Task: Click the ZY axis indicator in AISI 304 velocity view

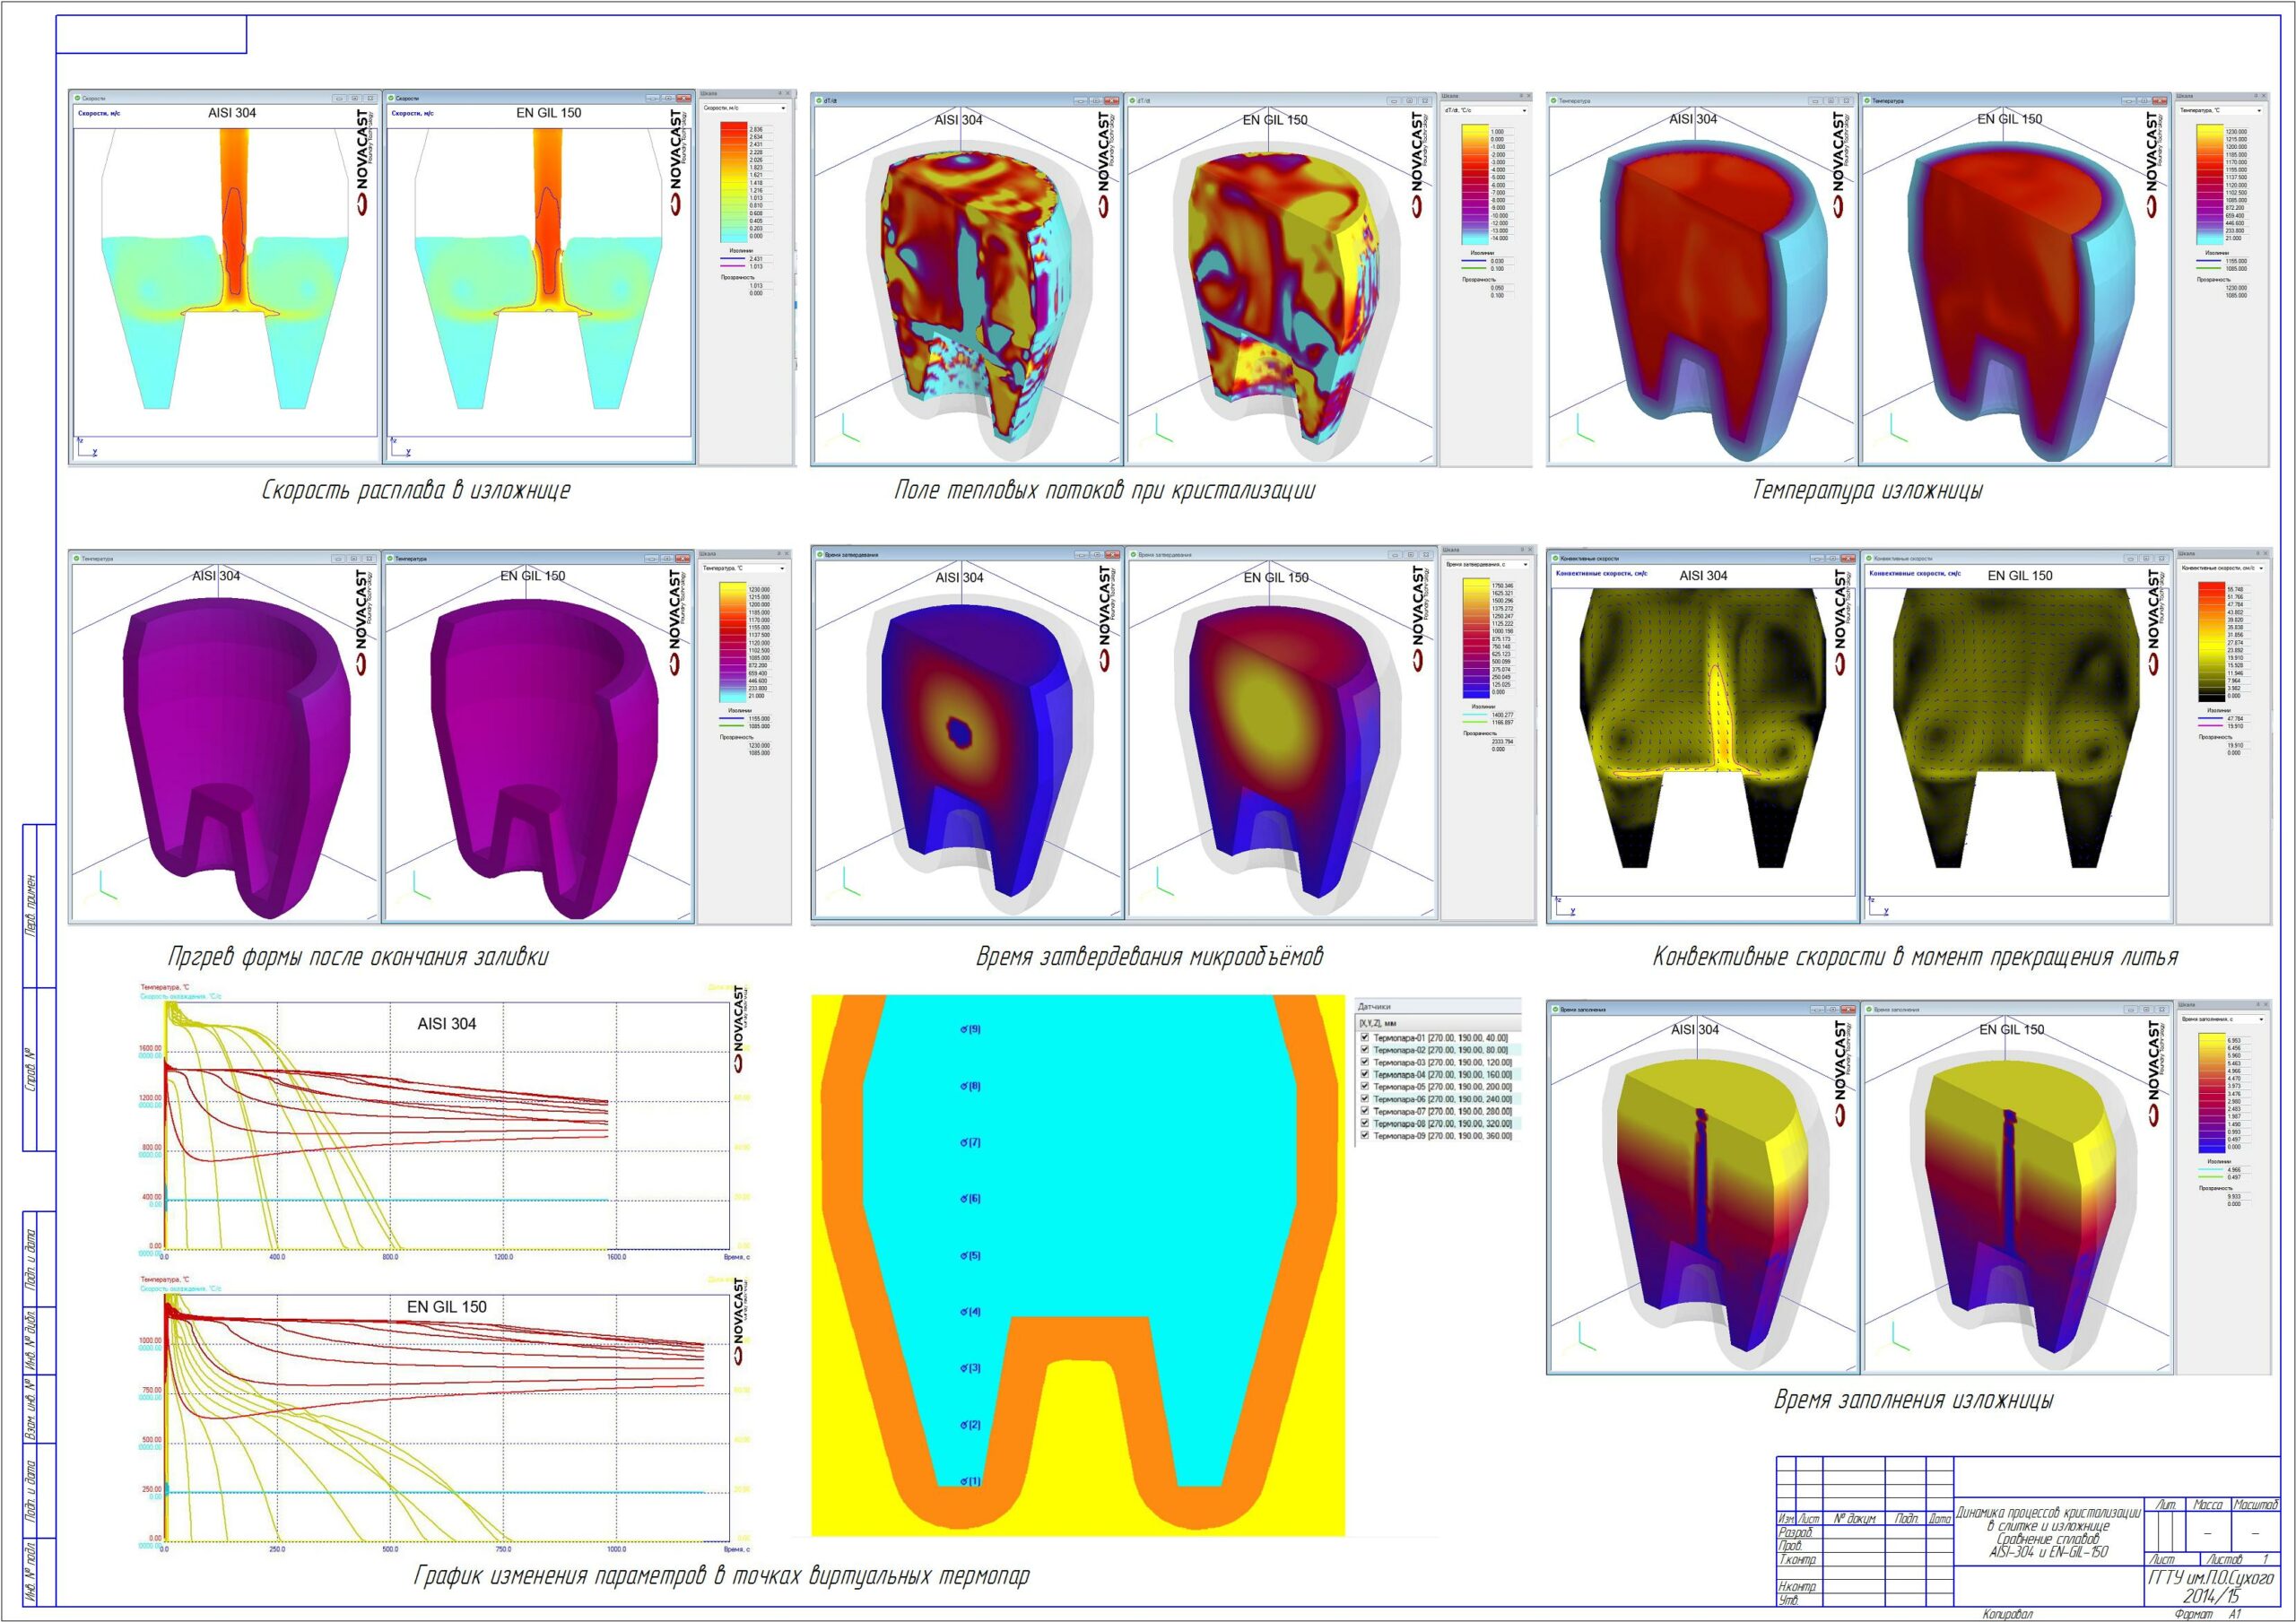Action: coord(87,447)
